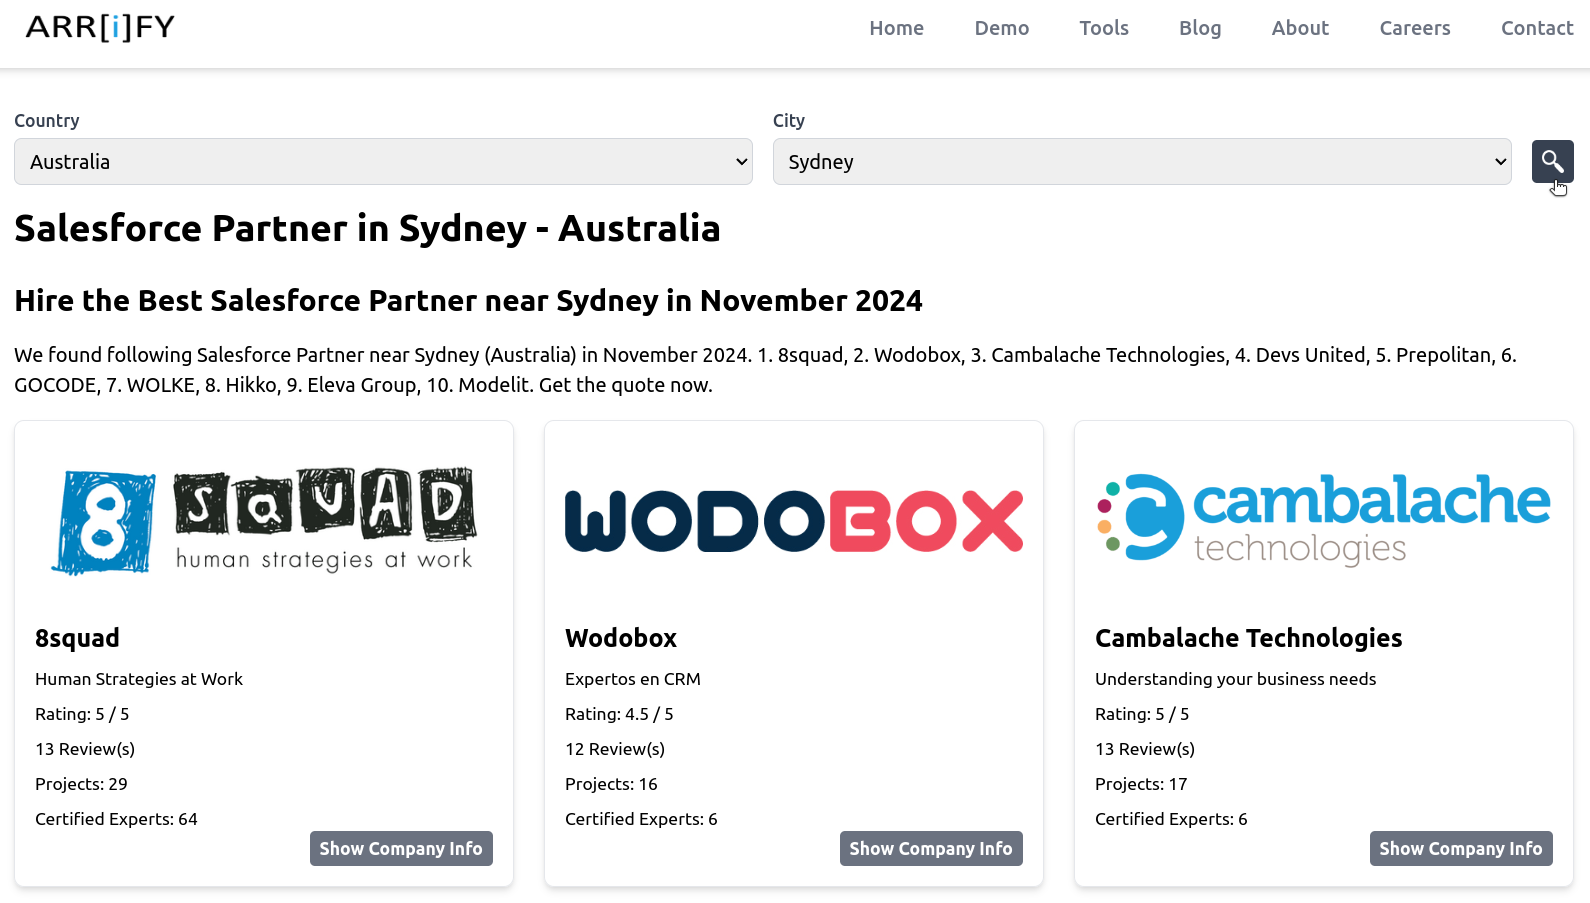
Task: Click the magnifier search button
Action: [x=1552, y=162]
